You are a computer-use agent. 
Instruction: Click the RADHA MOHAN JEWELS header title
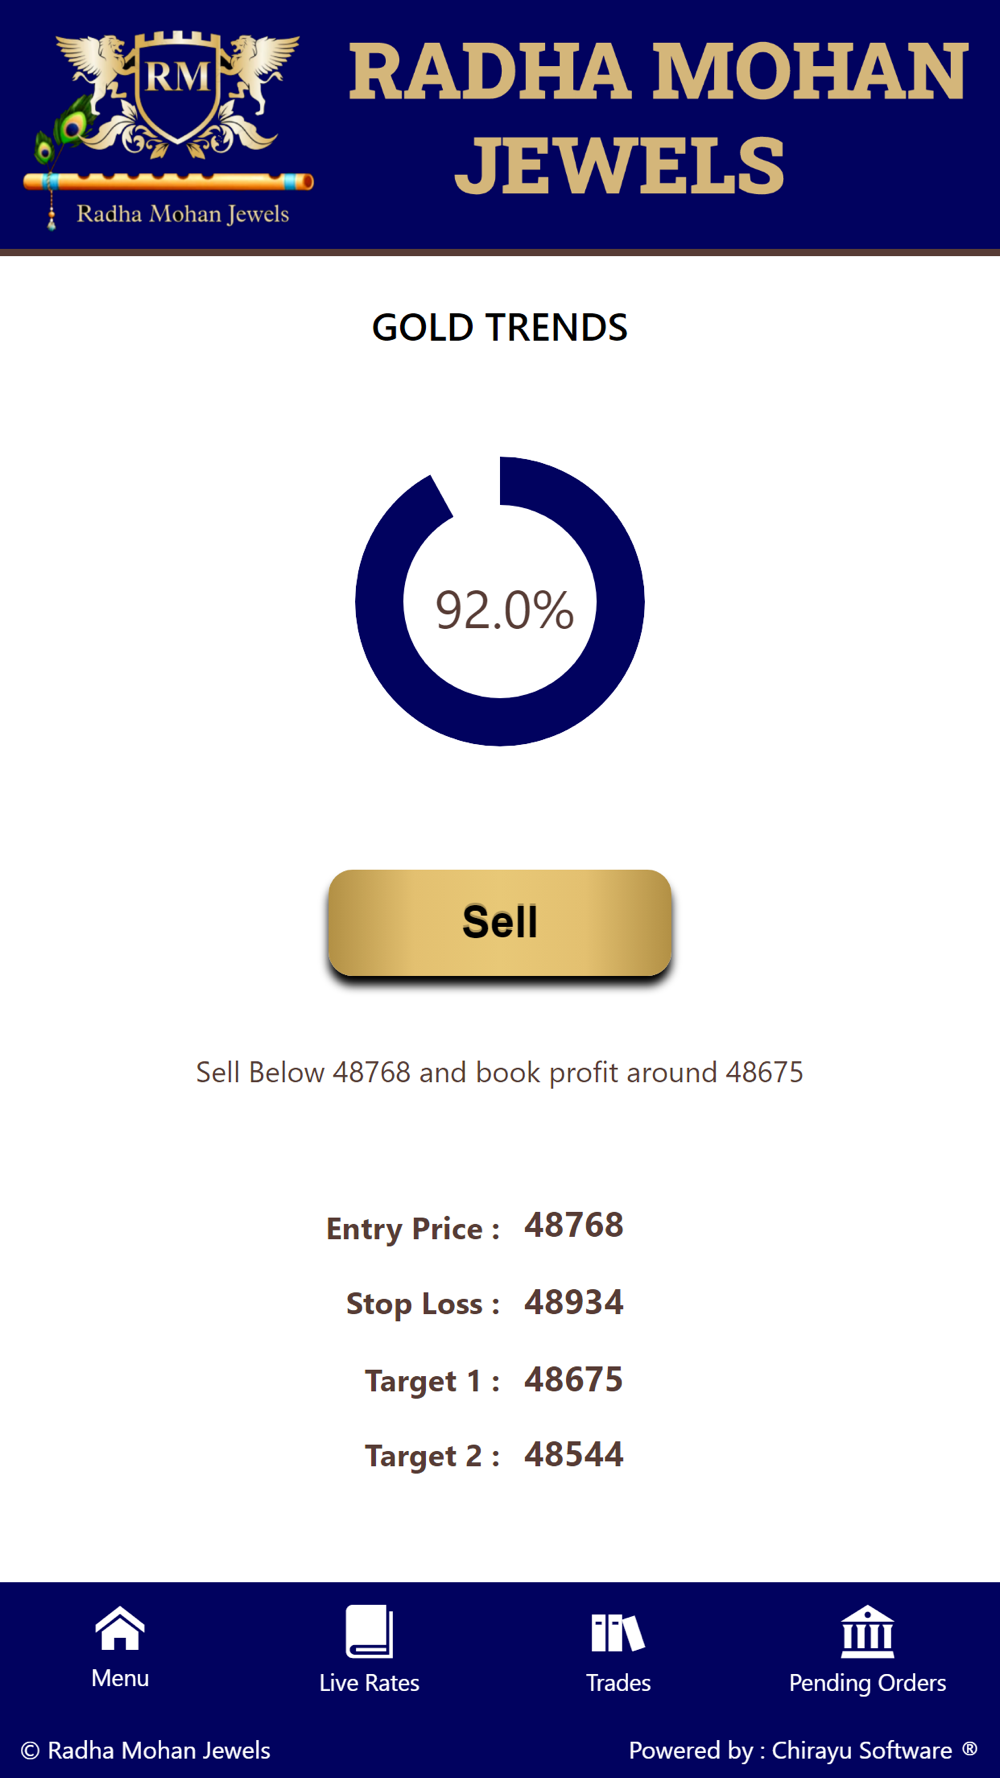(x=658, y=118)
